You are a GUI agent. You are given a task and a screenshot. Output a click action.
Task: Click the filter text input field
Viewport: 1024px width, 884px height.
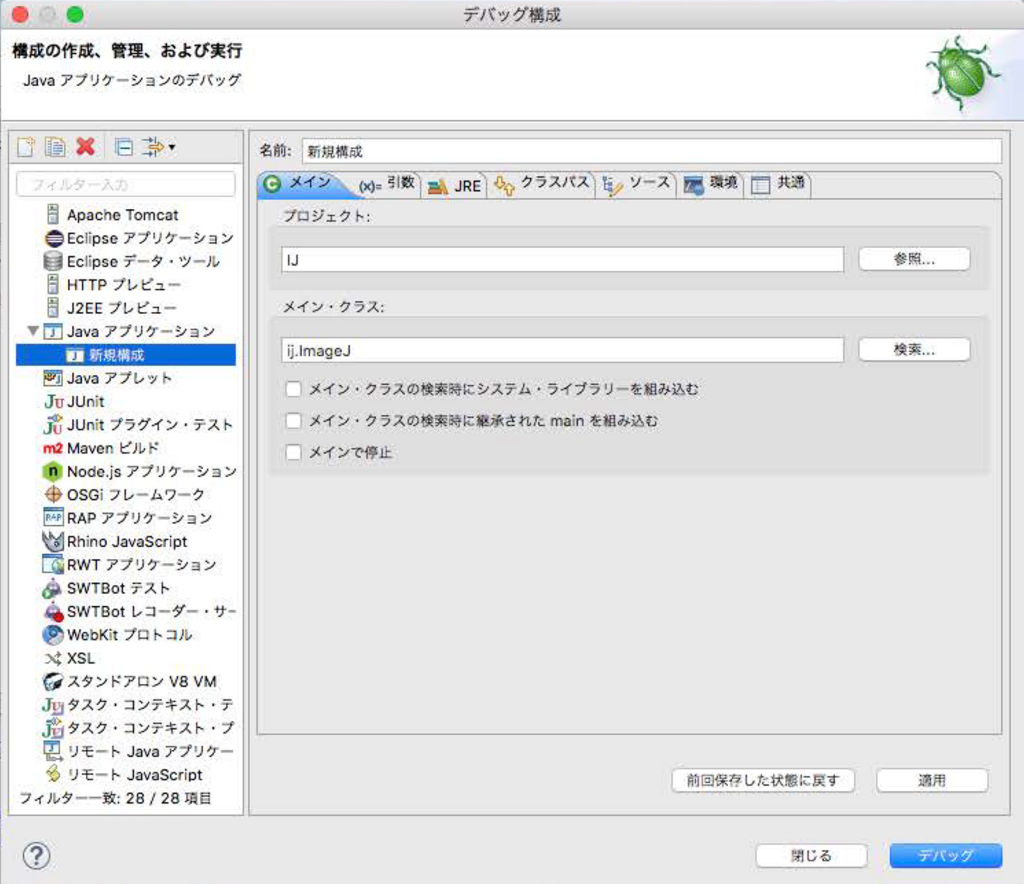125,185
